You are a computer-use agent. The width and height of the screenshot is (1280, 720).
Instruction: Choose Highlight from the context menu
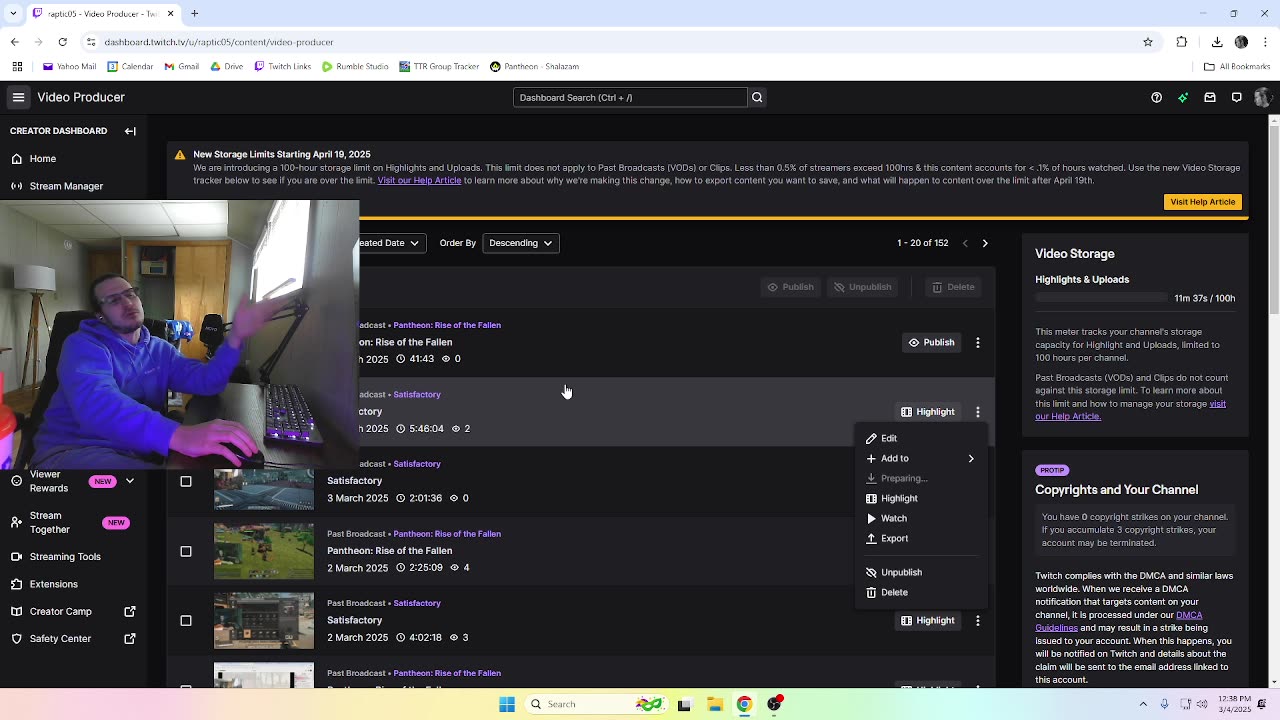[x=921, y=498]
